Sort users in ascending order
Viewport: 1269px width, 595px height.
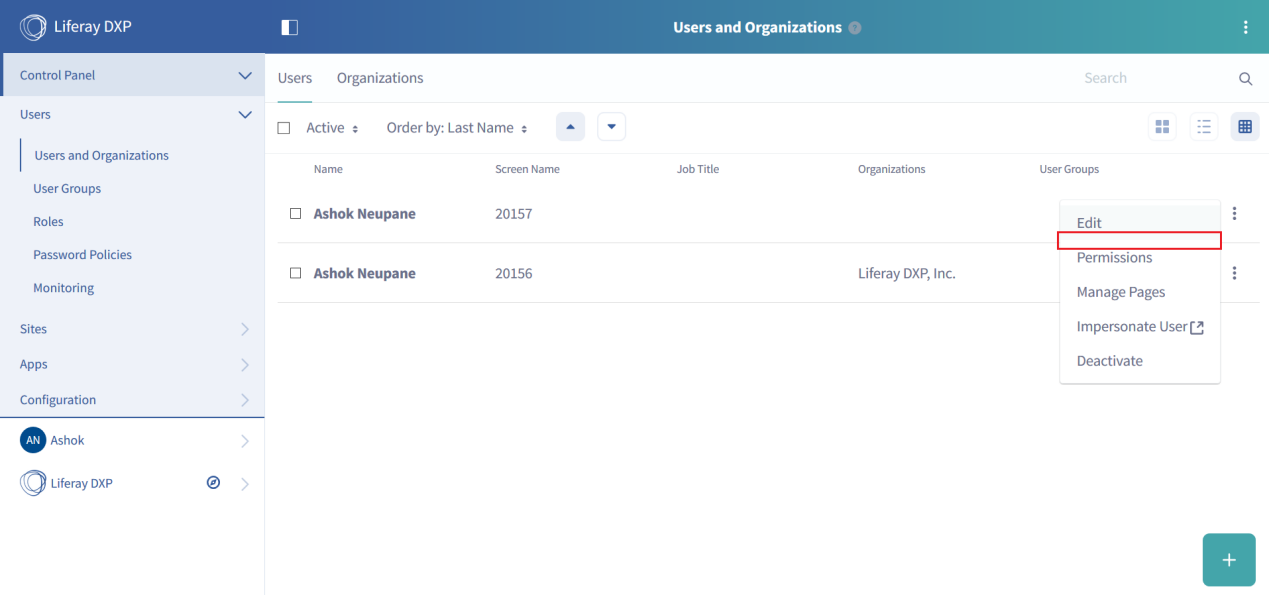pos(570,127)
